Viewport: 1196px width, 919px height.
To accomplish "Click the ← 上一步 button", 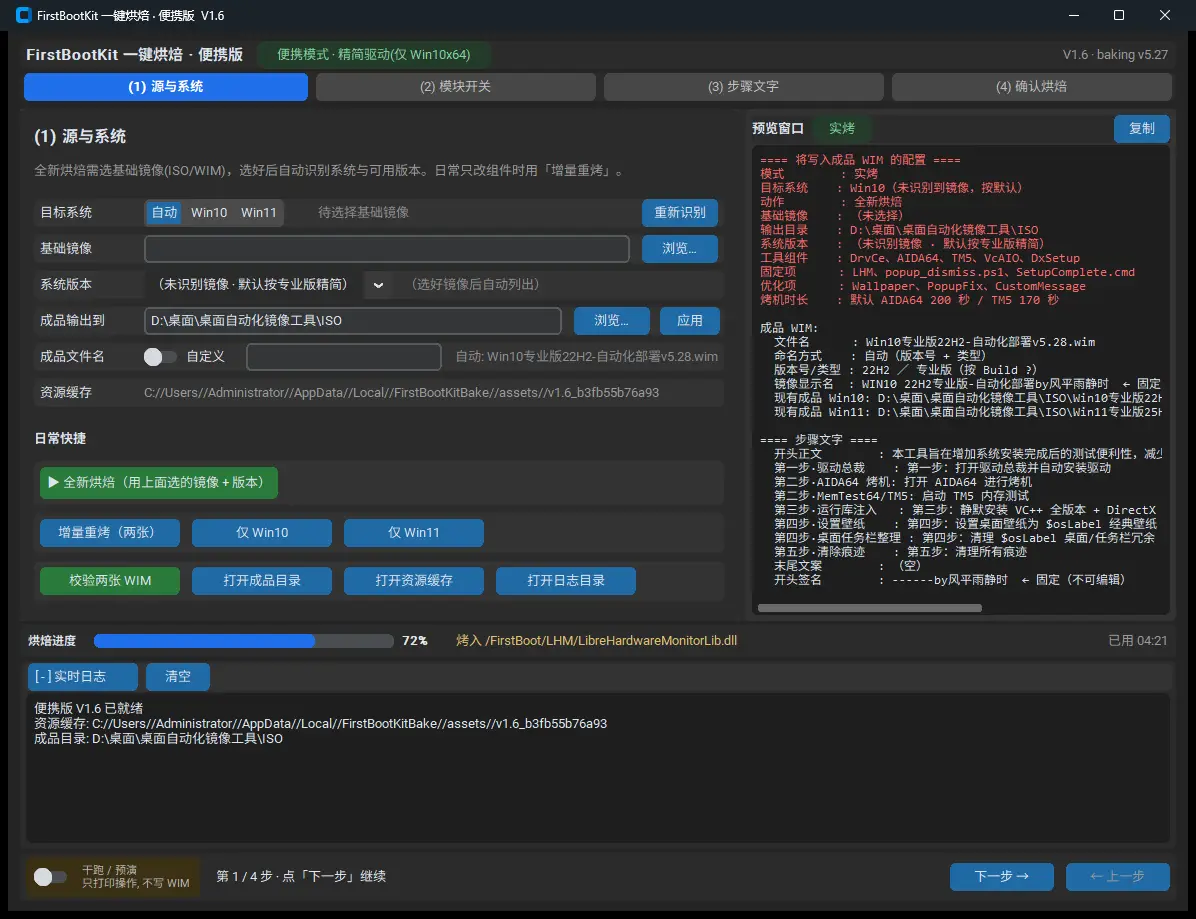I will tap(1117, 876).
